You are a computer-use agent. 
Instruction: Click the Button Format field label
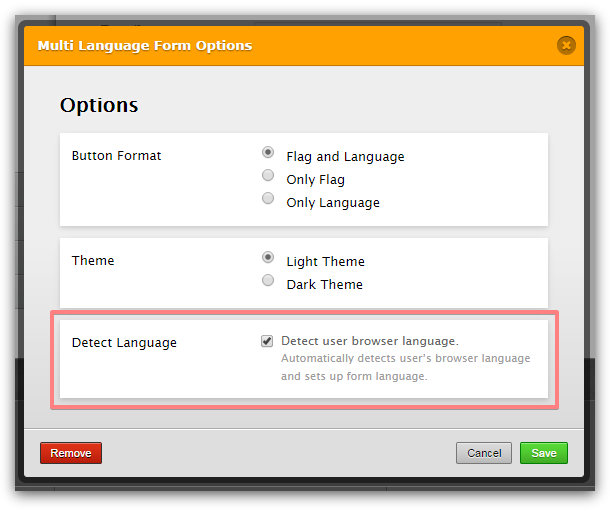tap(116, 156)
